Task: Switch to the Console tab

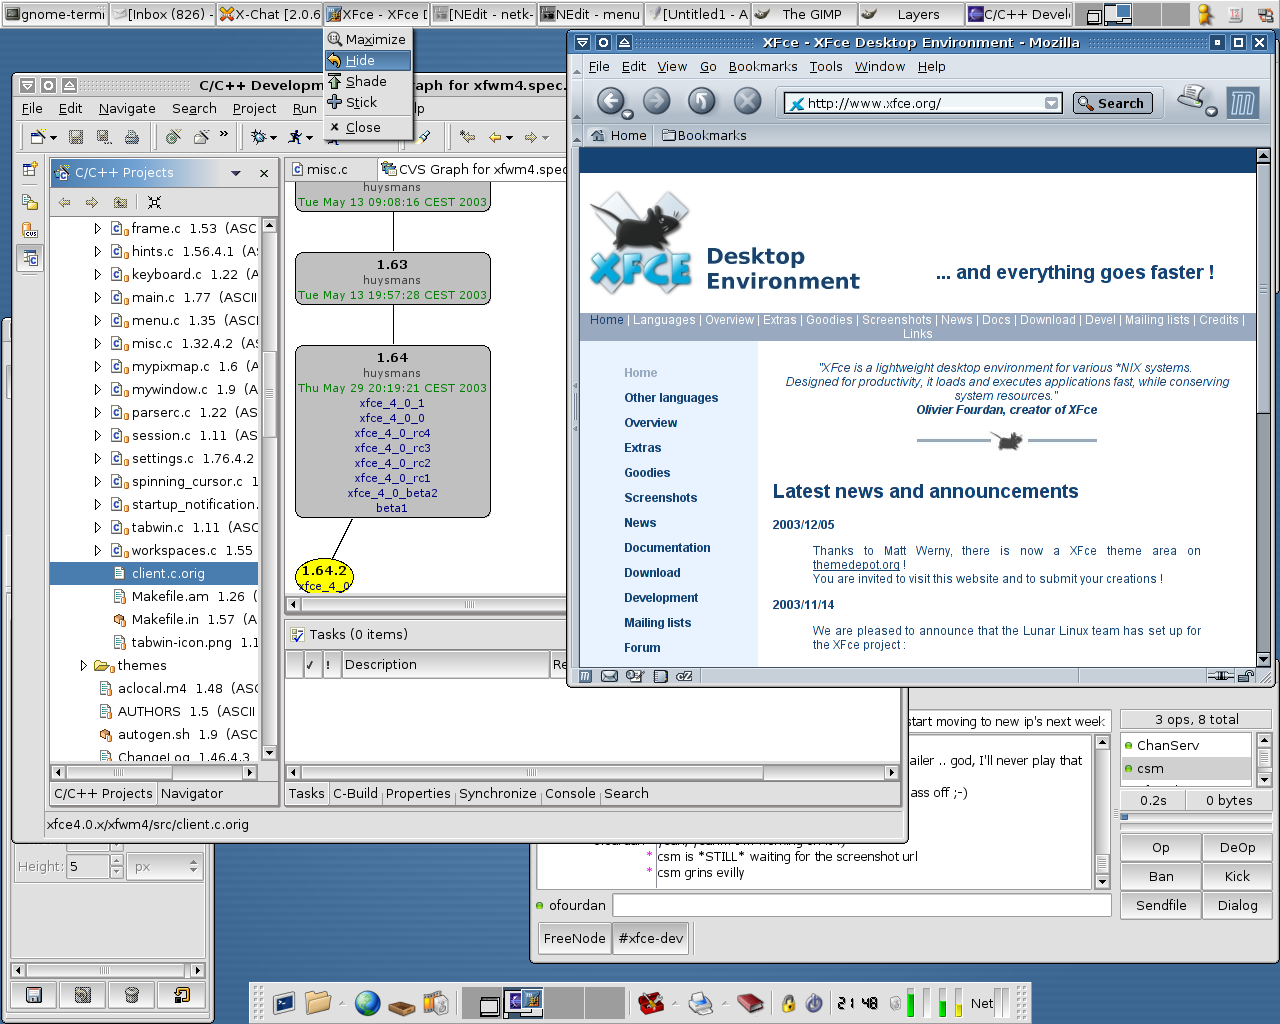Action: (x=570, y=793)
